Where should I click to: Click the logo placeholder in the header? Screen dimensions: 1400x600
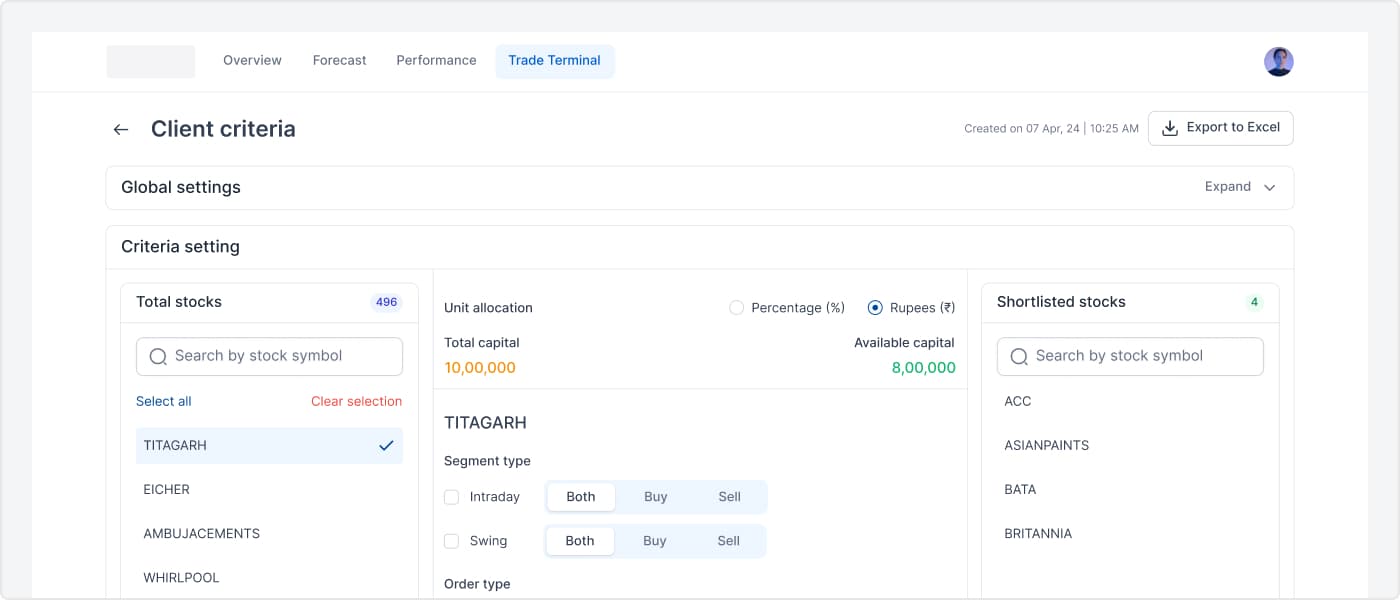(x=151, y=61)
